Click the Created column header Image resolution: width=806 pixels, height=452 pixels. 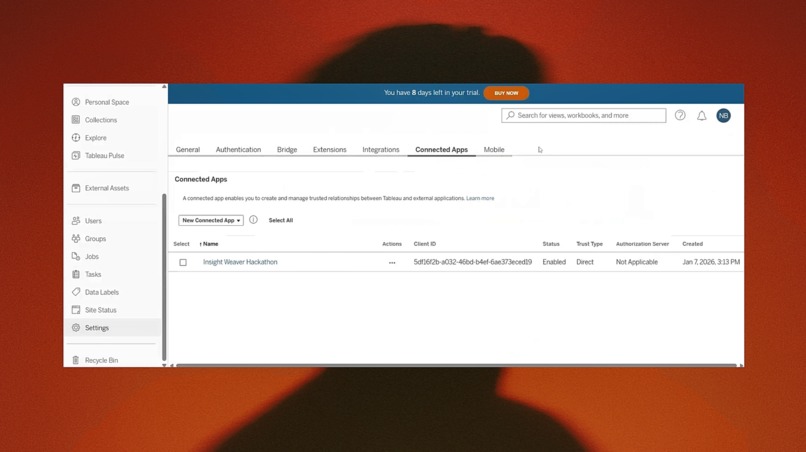click(x=692, y=244)
